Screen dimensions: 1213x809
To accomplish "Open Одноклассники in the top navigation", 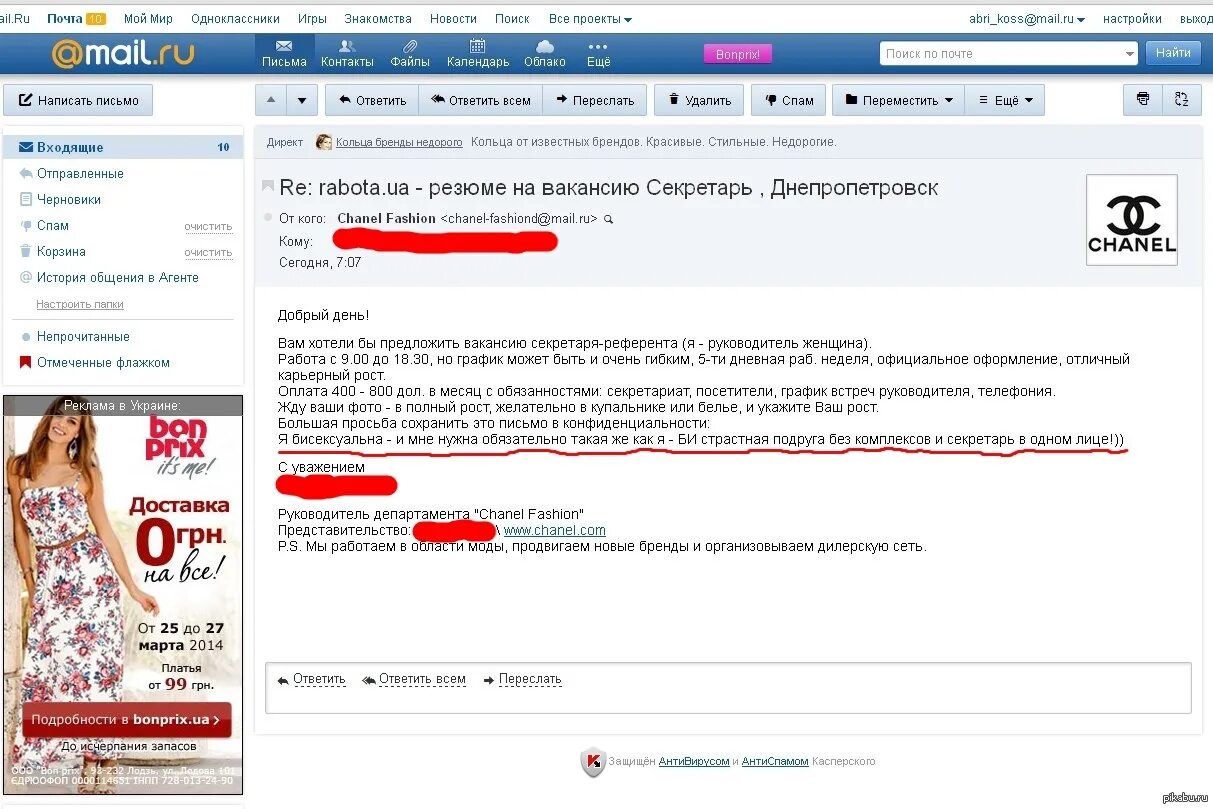I will [235, 19].
